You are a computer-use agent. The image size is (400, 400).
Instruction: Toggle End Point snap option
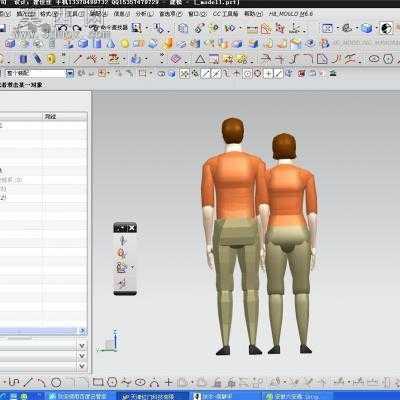pos(205,73)
